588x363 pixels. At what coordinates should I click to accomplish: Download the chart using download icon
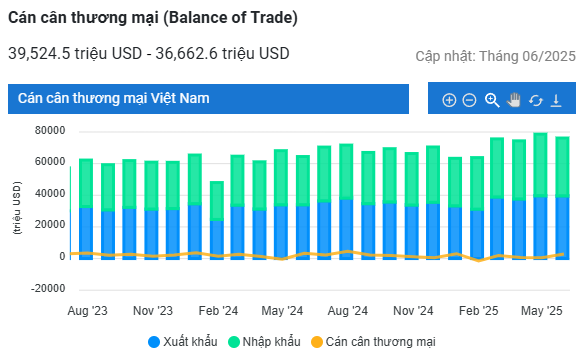pyautogui.click(x=556, y=100)
